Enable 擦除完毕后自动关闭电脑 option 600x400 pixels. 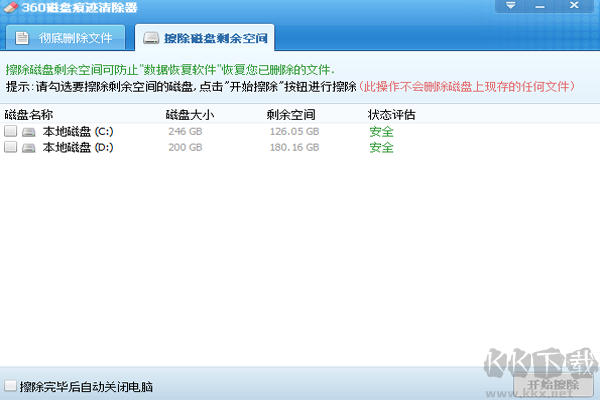10,386
